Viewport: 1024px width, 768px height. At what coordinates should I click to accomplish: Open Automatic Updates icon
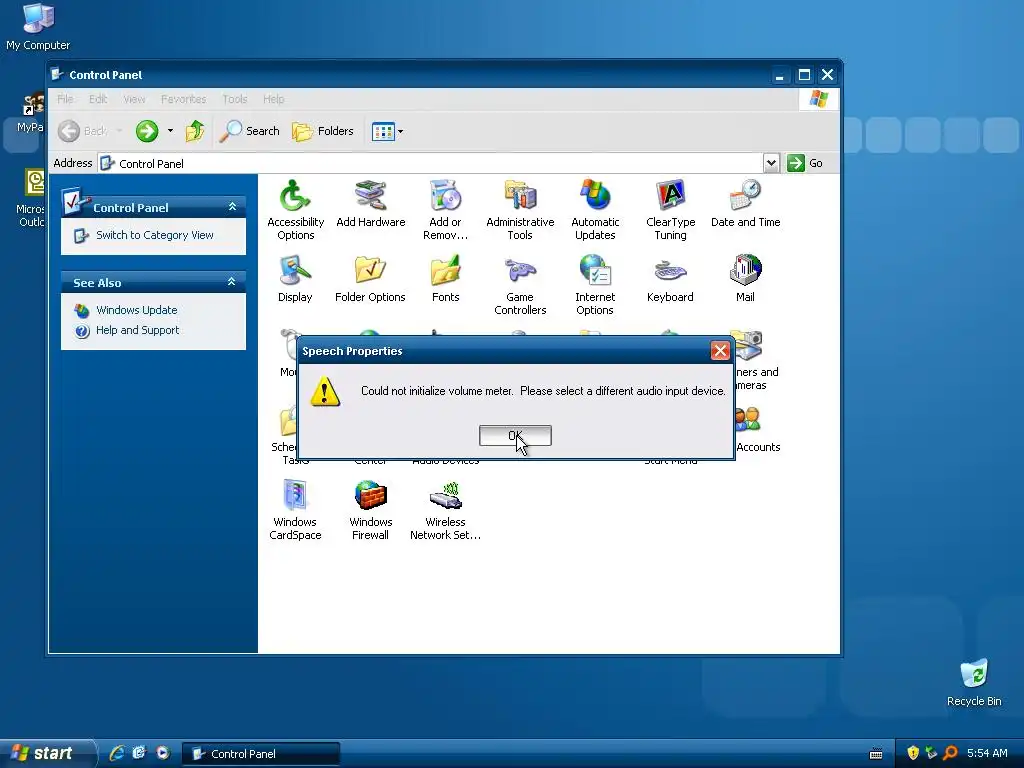click(x=595, y=210)
